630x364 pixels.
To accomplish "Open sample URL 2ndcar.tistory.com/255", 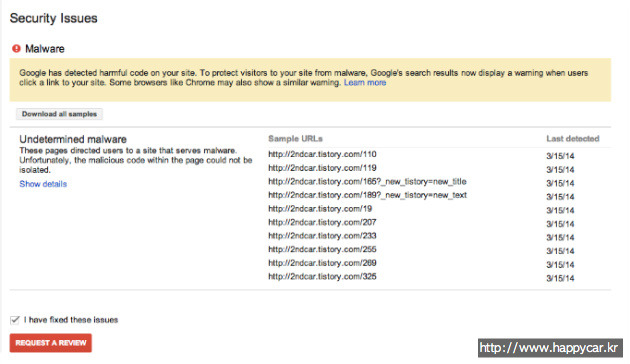I will click(x=322, y=249).
